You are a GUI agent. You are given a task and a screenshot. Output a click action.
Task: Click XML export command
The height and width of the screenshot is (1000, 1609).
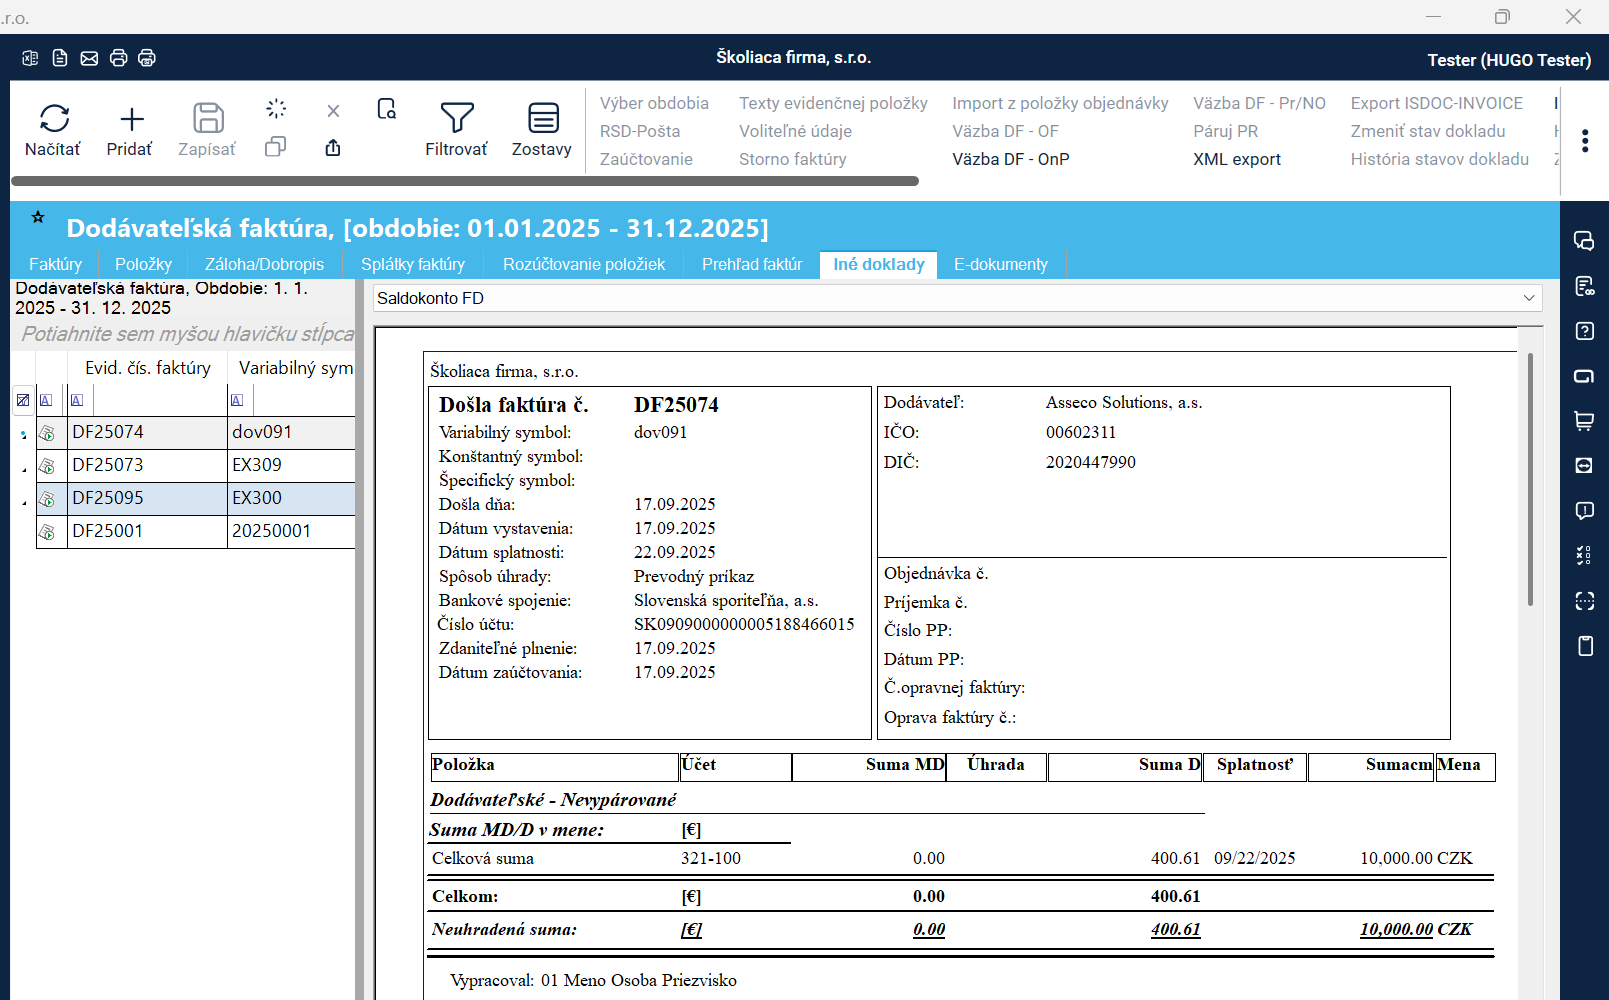(x=1236, y=159)
